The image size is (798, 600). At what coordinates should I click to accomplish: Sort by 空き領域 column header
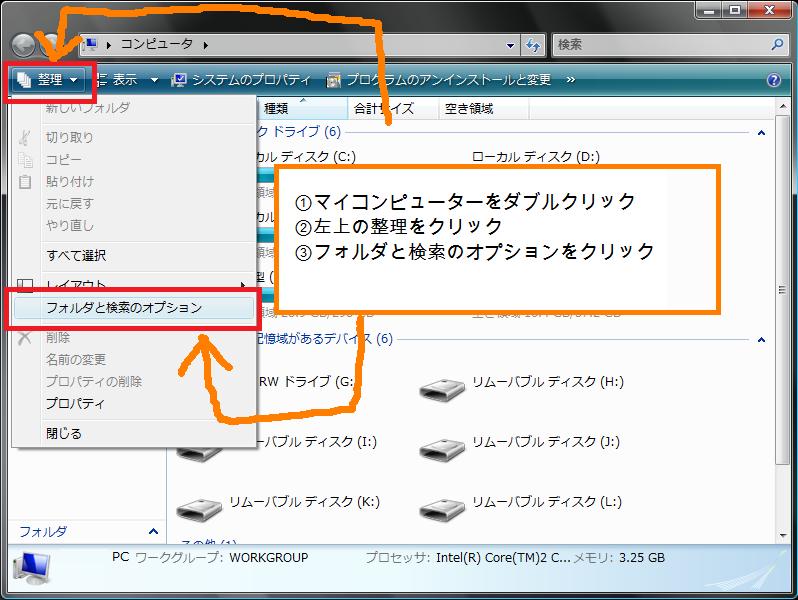point(483,108)
